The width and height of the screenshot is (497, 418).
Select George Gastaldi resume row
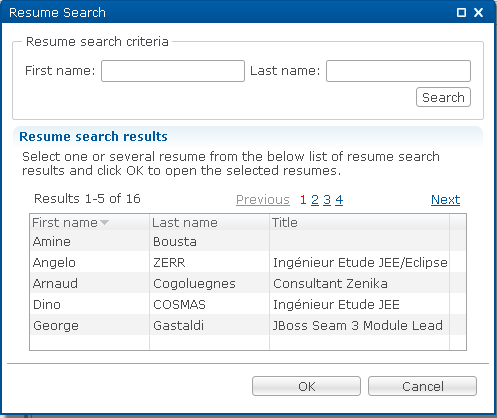[x=248, y=325]
